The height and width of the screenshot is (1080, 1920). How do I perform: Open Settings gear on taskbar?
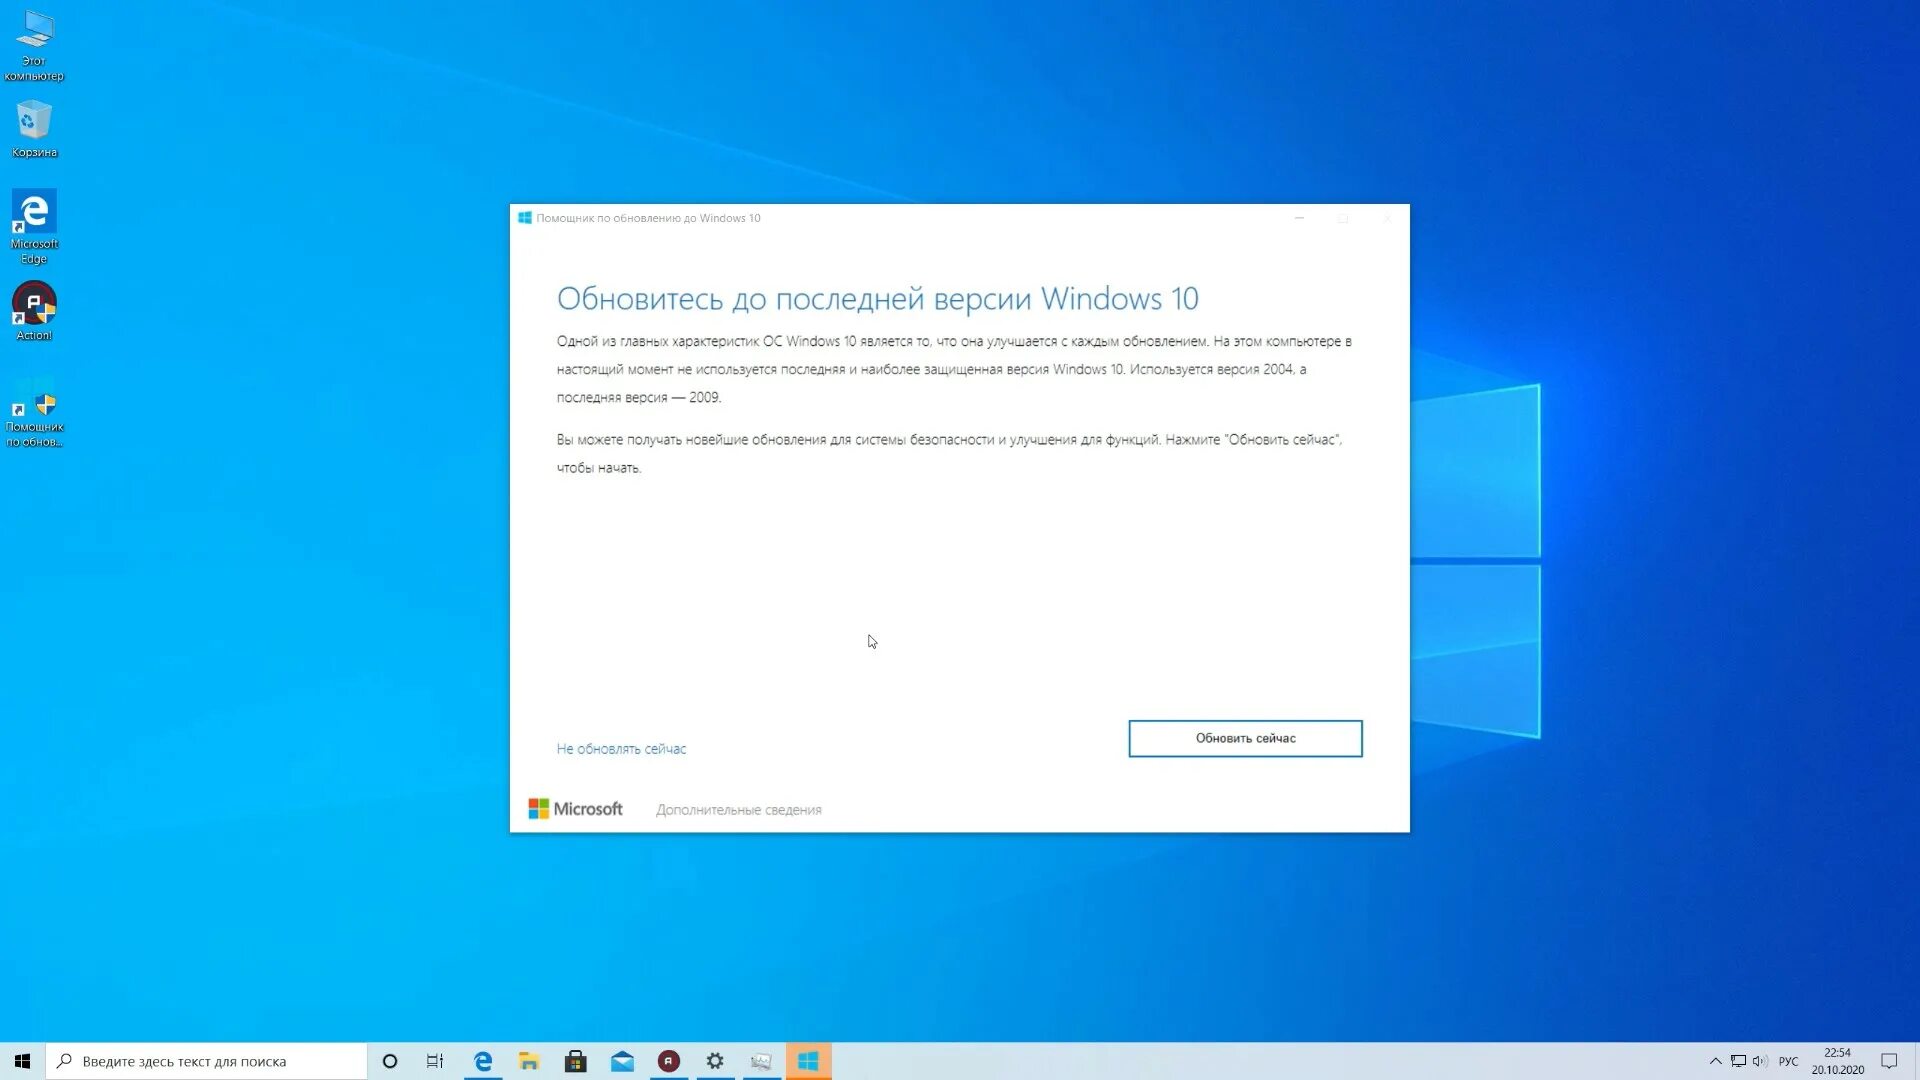pos(715,1061)
